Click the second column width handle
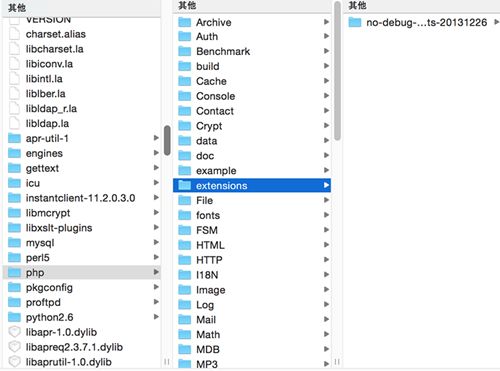 pyautogui.click(x=337, y=362)
